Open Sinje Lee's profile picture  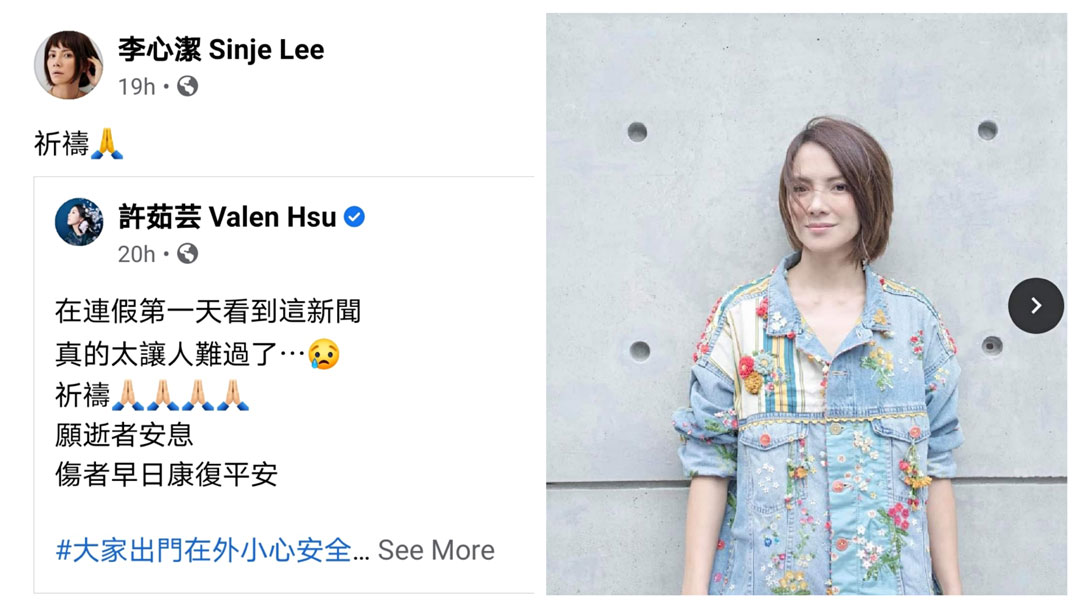pyautogui.click(x=68, y=65)
